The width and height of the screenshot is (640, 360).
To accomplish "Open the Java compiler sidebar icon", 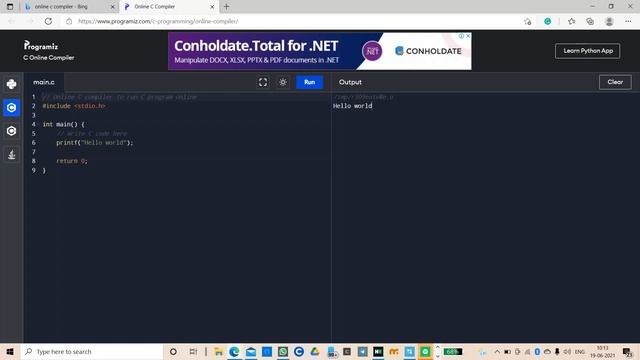I will 11,155.
